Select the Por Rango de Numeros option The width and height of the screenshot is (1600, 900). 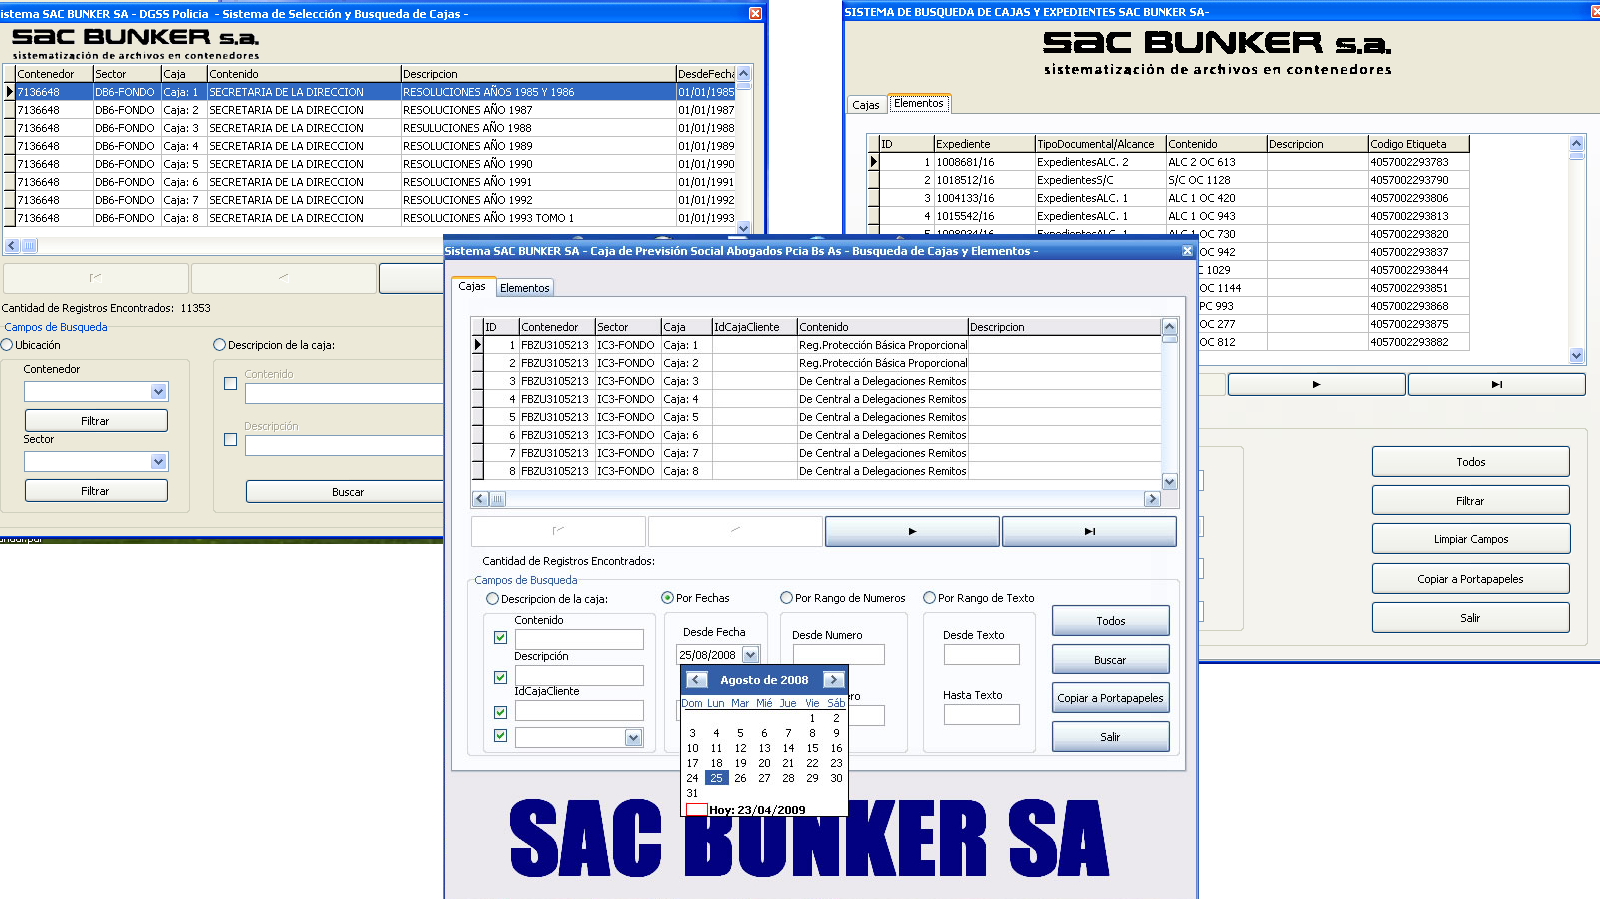787,598
